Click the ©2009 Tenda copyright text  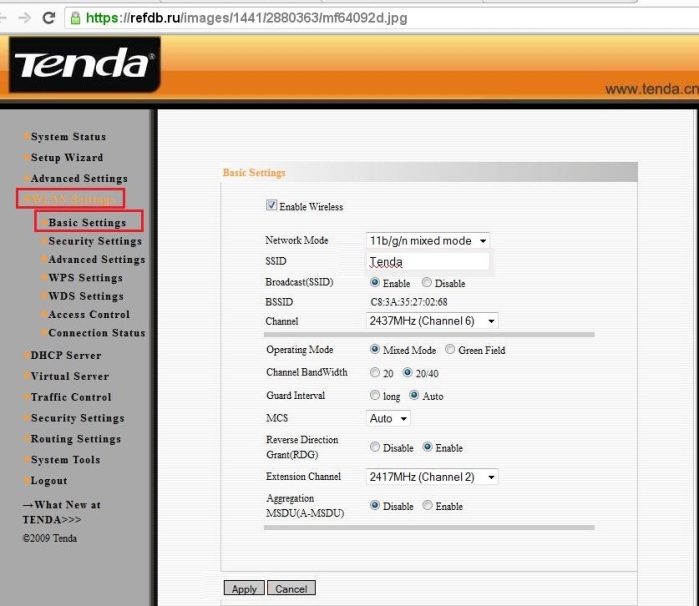(49, 538)
